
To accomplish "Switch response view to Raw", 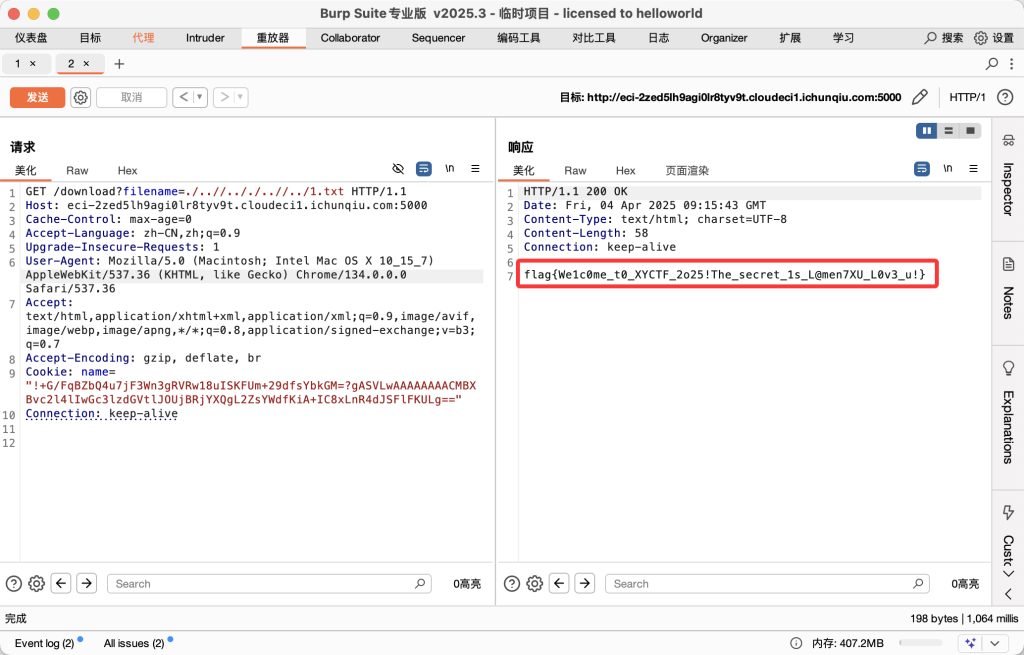I will pyautogui.click(x=575, y=170).
